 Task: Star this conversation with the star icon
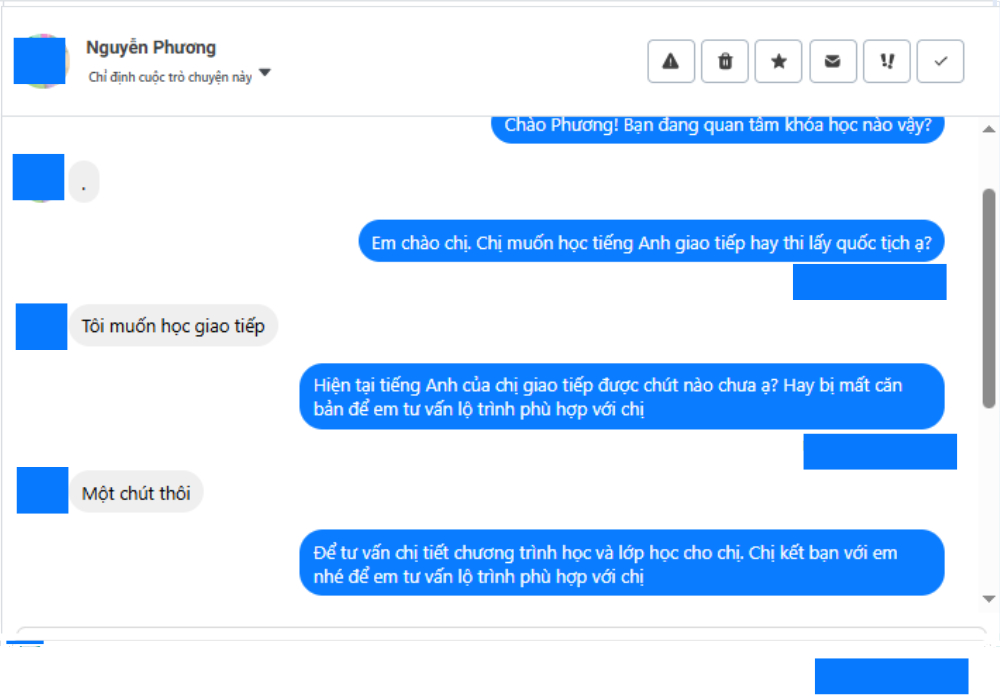tap(778, 61)
